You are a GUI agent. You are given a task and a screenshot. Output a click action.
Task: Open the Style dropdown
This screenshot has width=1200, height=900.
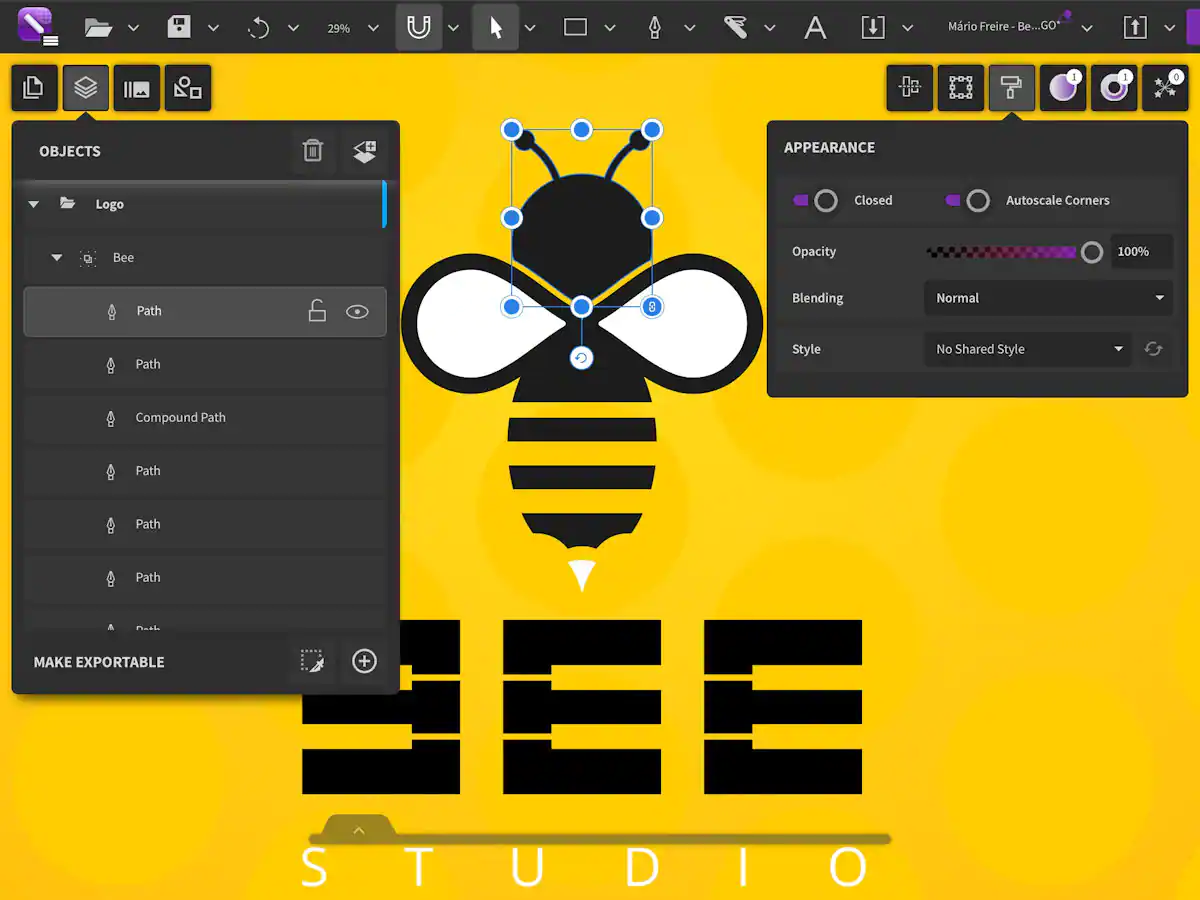[1028, 349]
